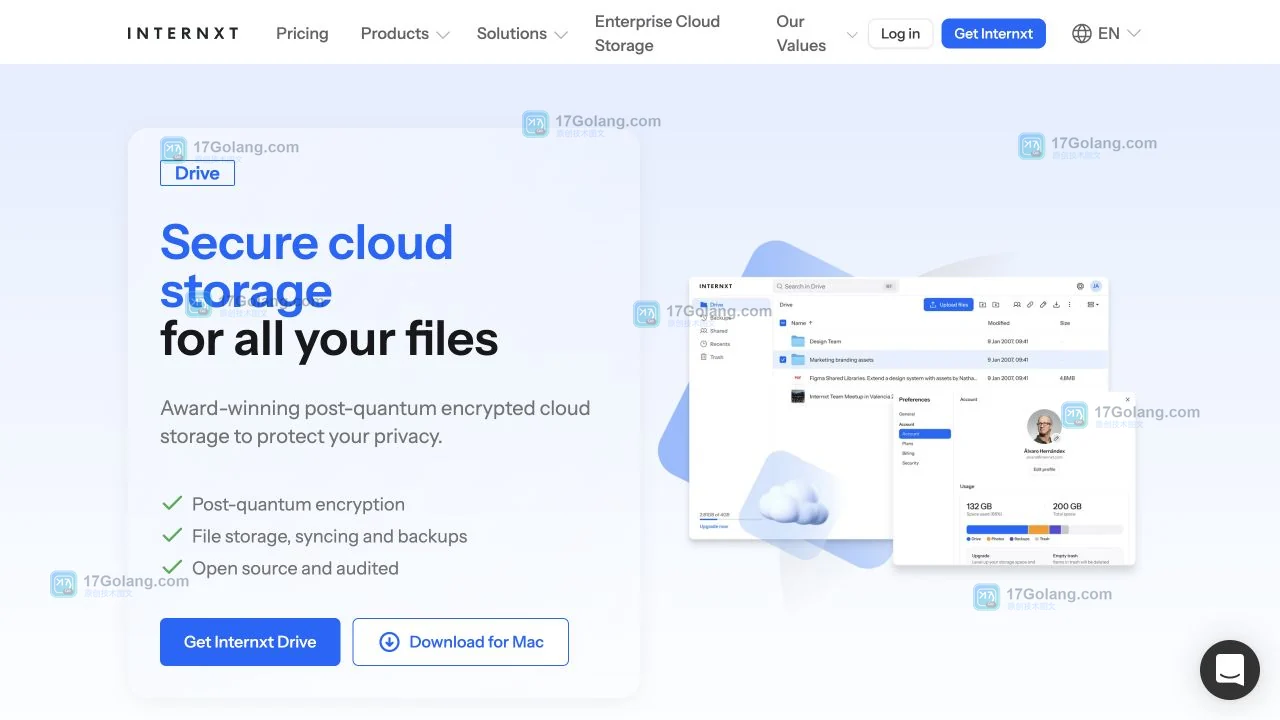Select Drive in the preview sidebar
1280x720 pixels.
(x=730, y=305)
